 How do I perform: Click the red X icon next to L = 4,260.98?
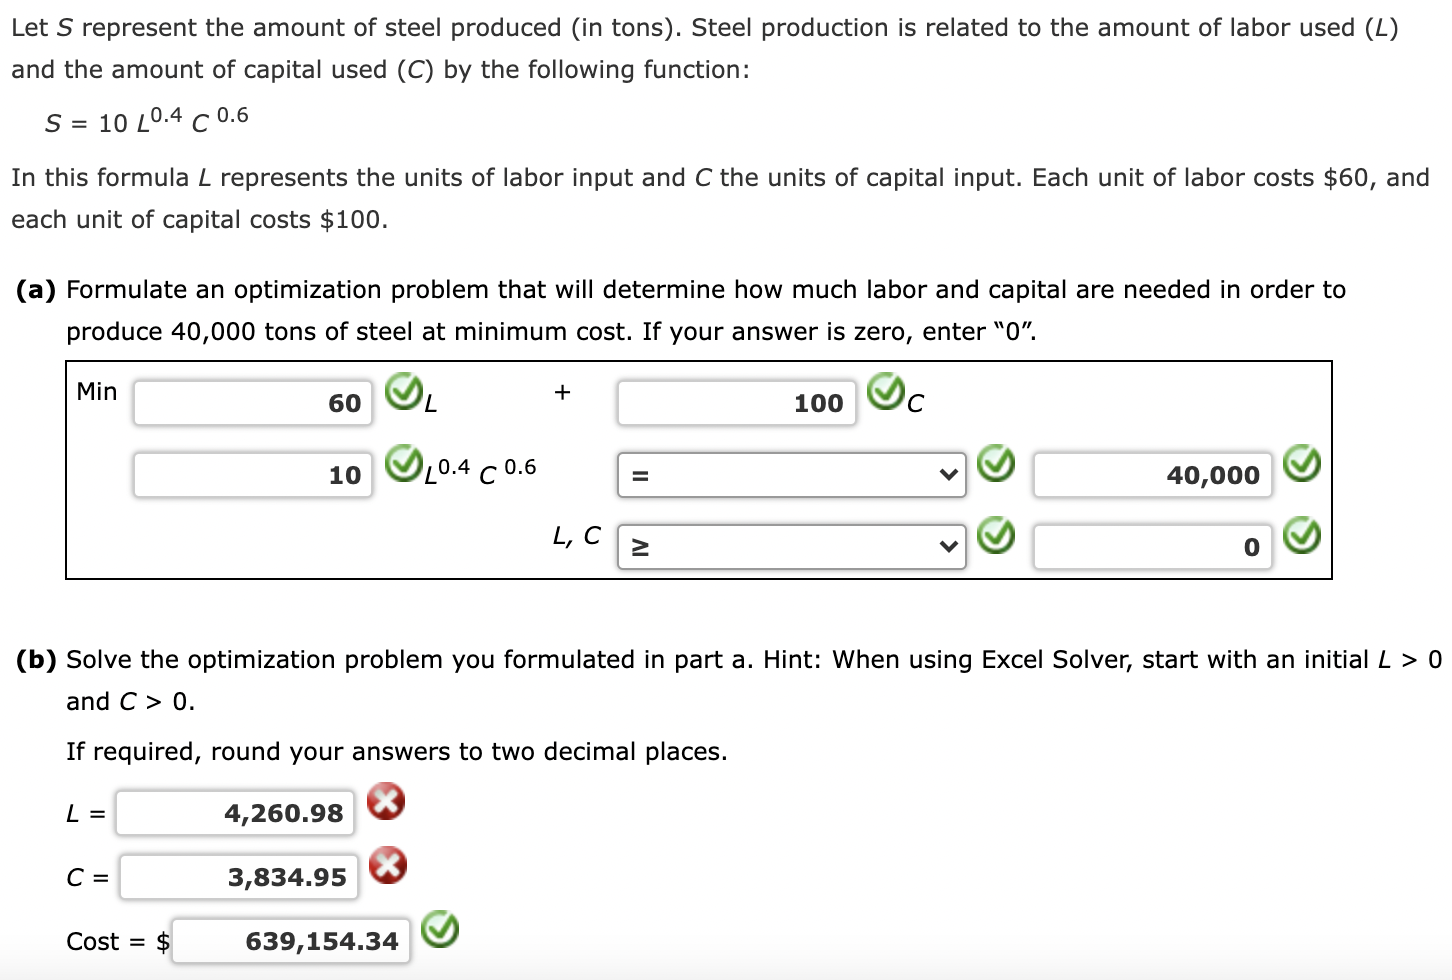coord(385,802)
